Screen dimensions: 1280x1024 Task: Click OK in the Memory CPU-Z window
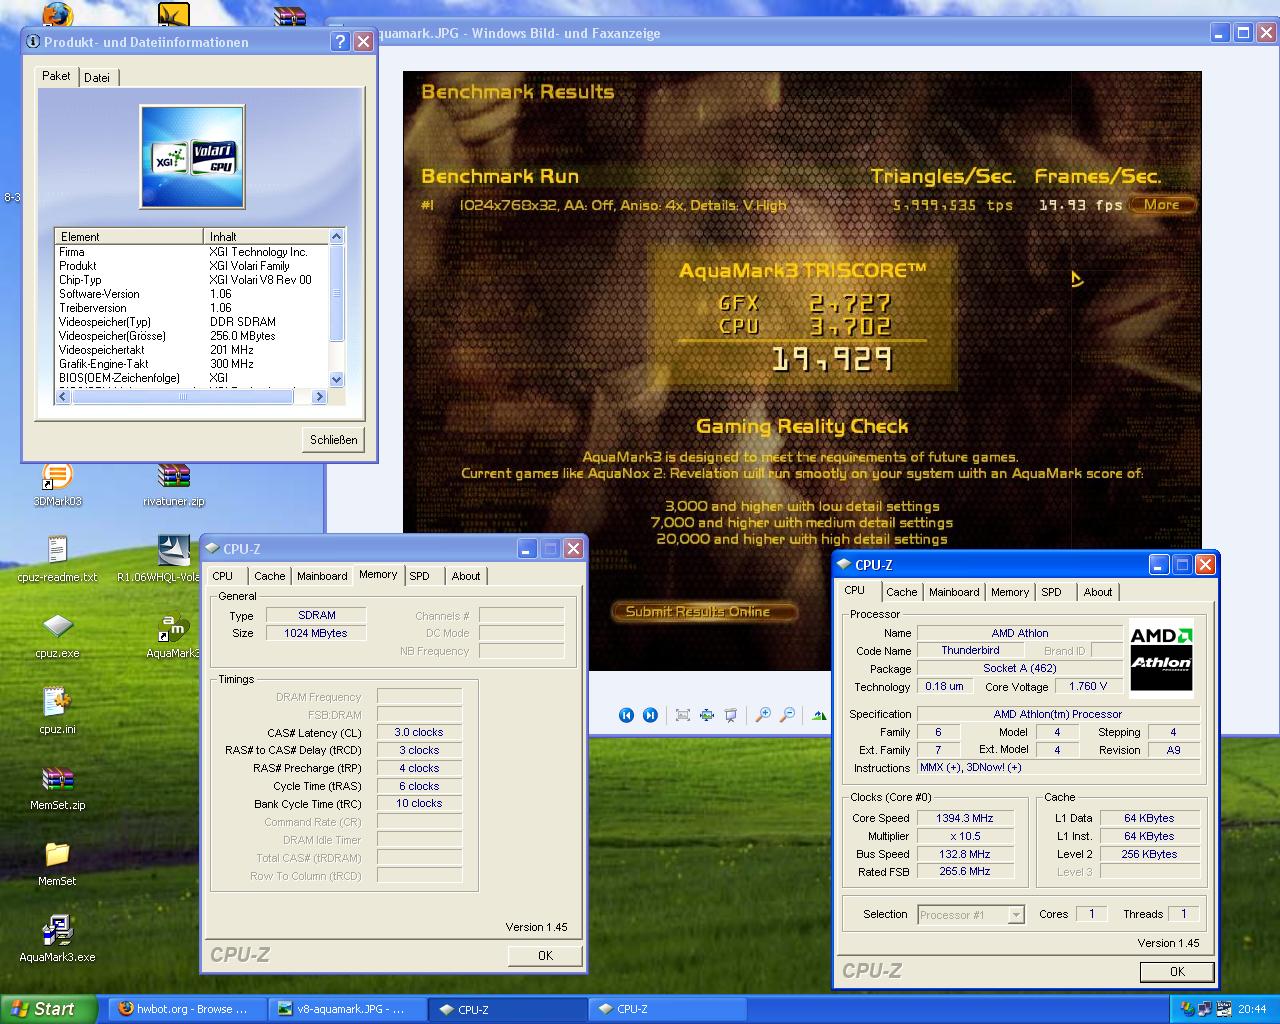coord(545,955)
